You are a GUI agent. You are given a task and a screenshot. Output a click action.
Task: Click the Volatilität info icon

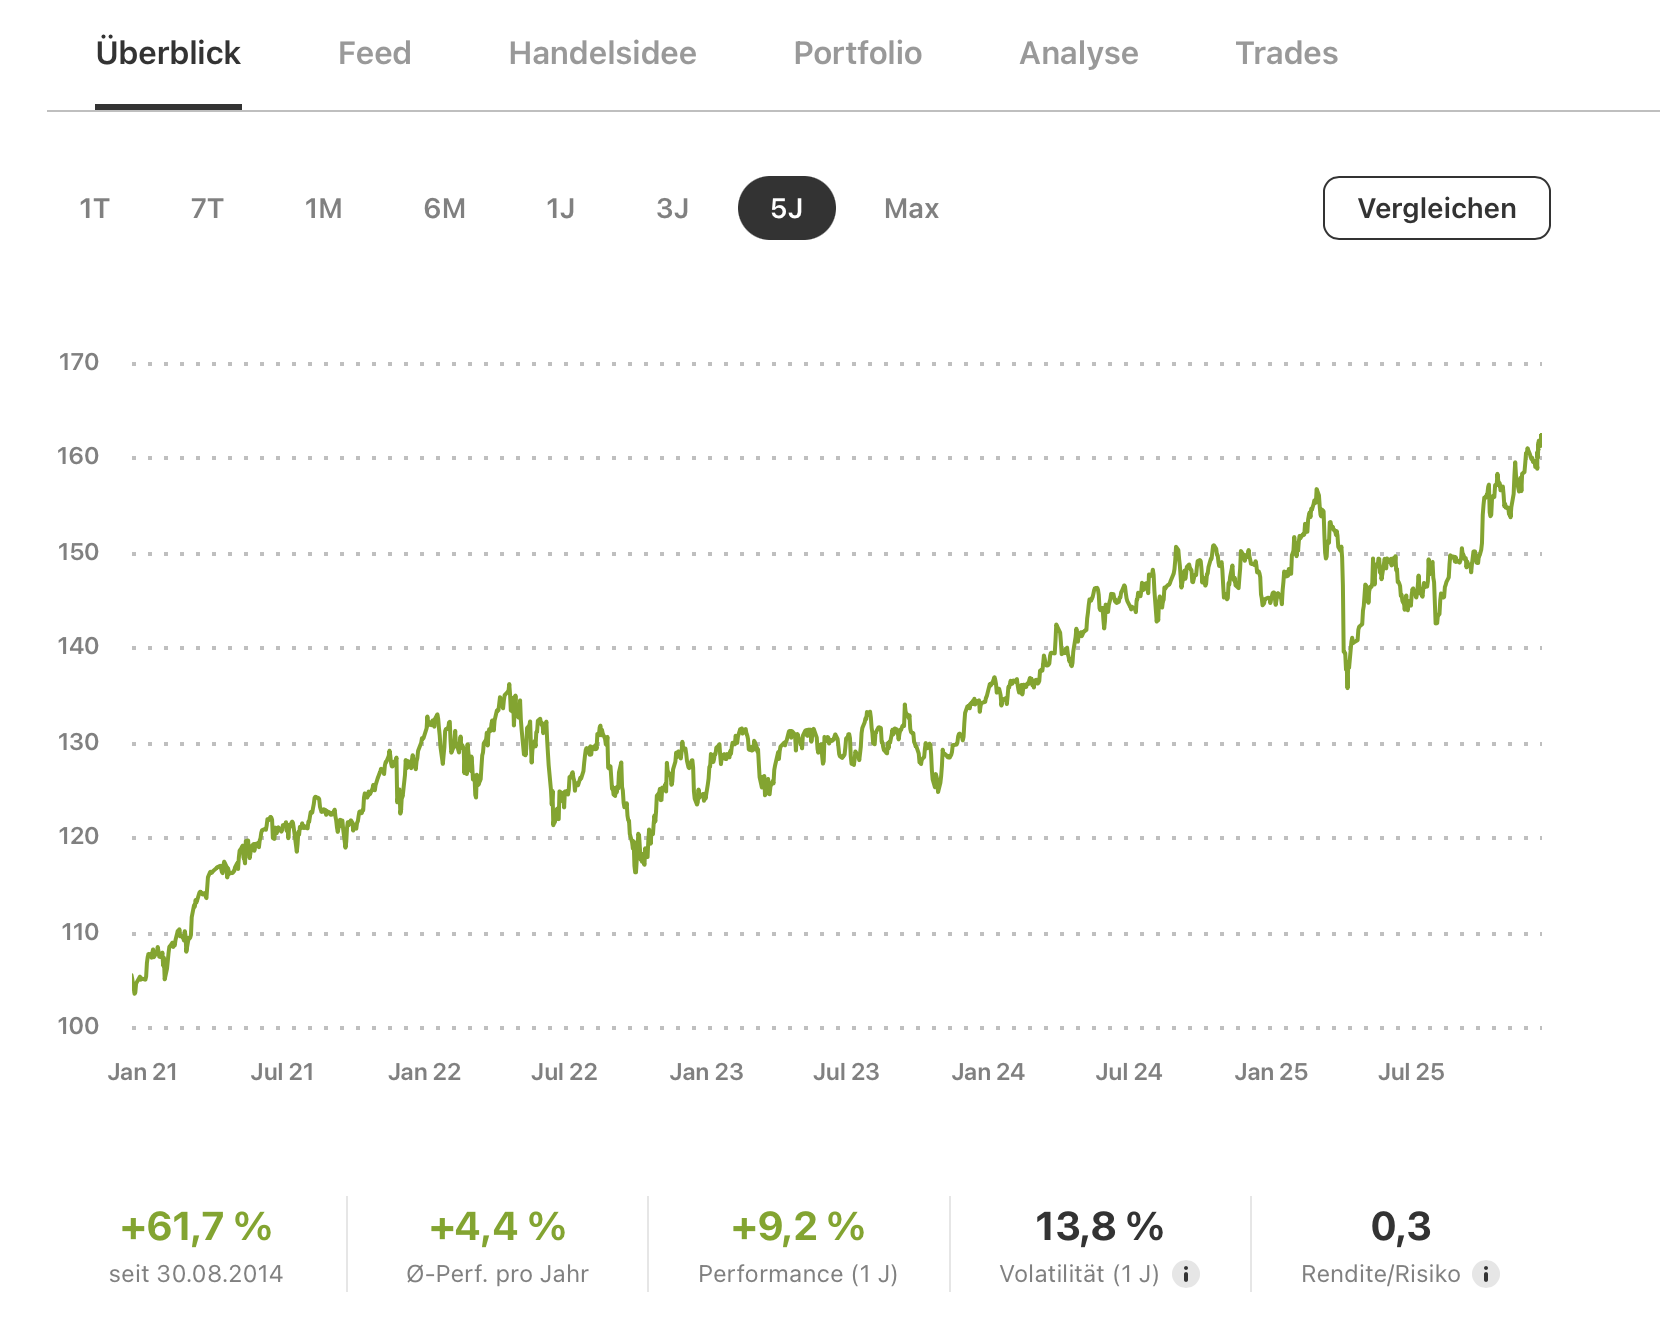(x=1186, y=1274)
